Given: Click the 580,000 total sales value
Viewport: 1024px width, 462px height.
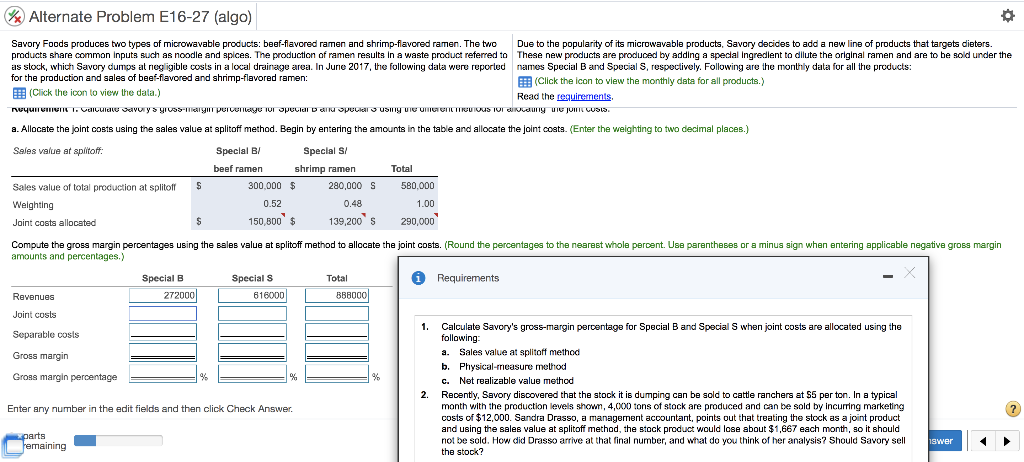Looking at the screenshot, I should [418, 186].
